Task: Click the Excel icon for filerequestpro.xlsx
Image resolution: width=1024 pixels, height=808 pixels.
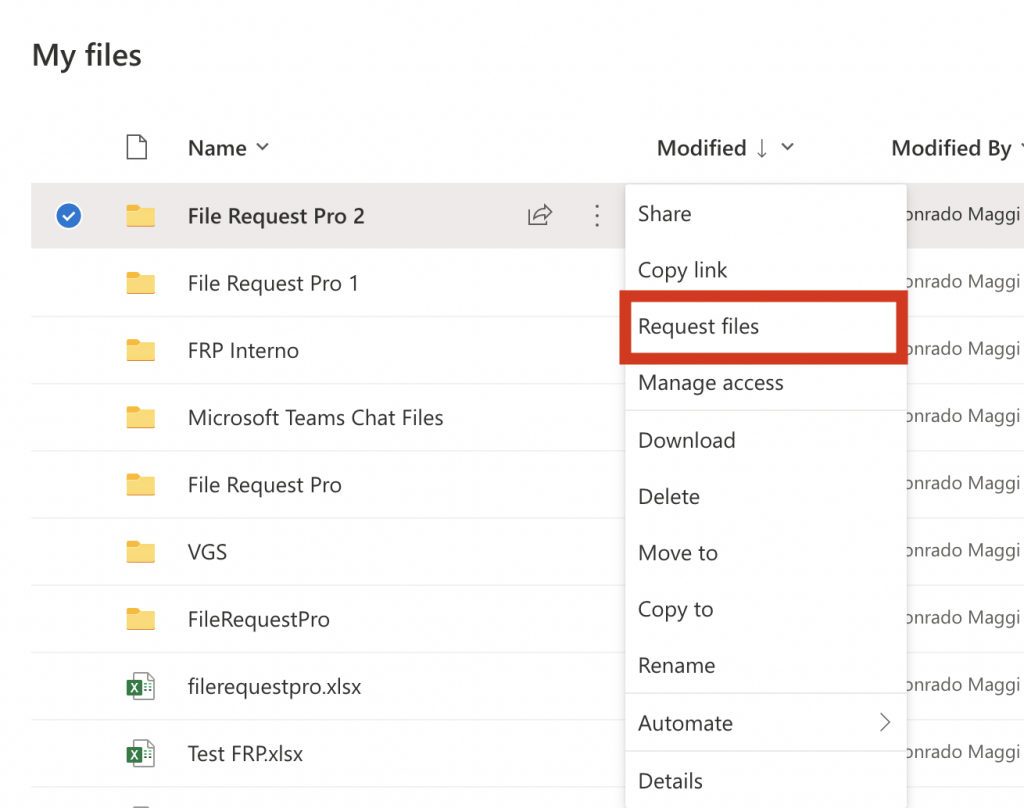Action: pos(140,686)
